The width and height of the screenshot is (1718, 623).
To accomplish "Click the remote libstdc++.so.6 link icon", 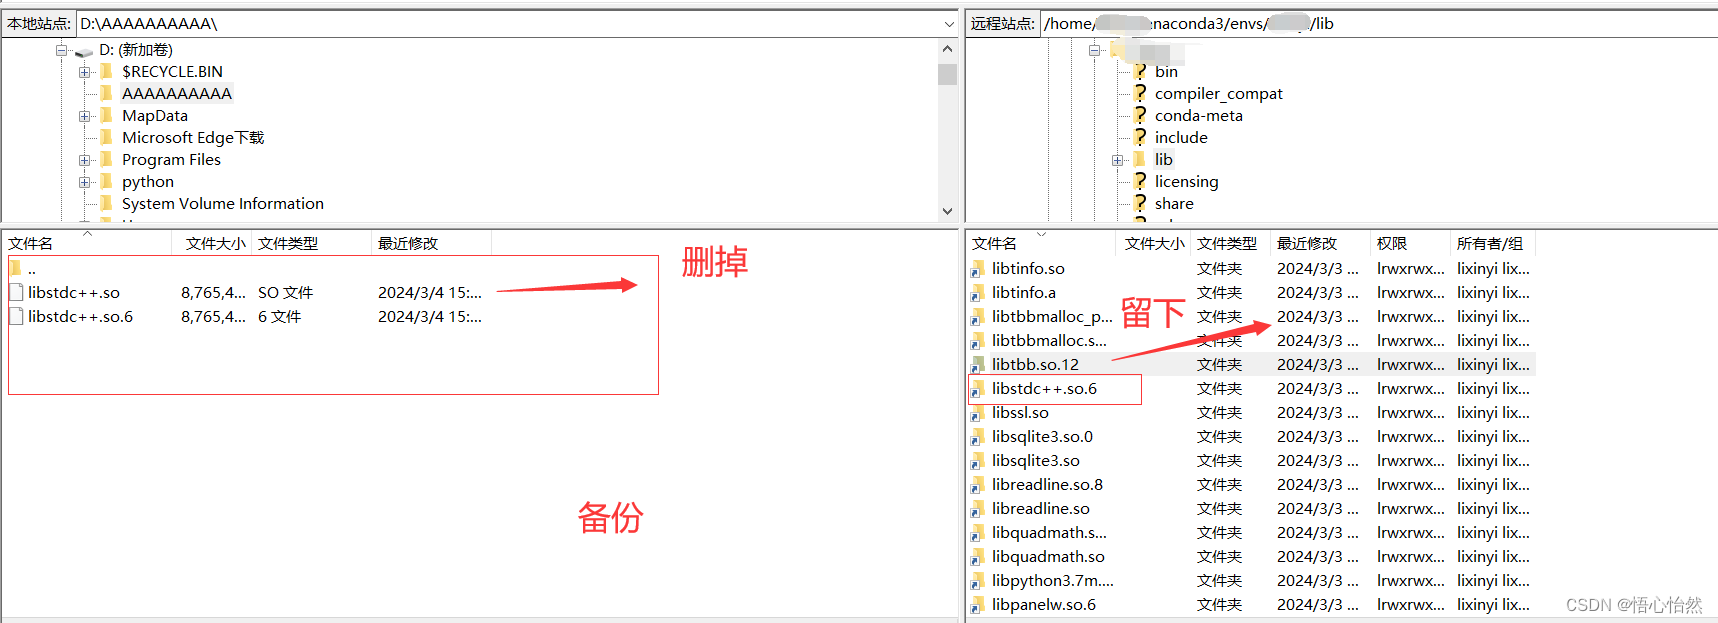I will pyautogui.click(x=978, y=388).
